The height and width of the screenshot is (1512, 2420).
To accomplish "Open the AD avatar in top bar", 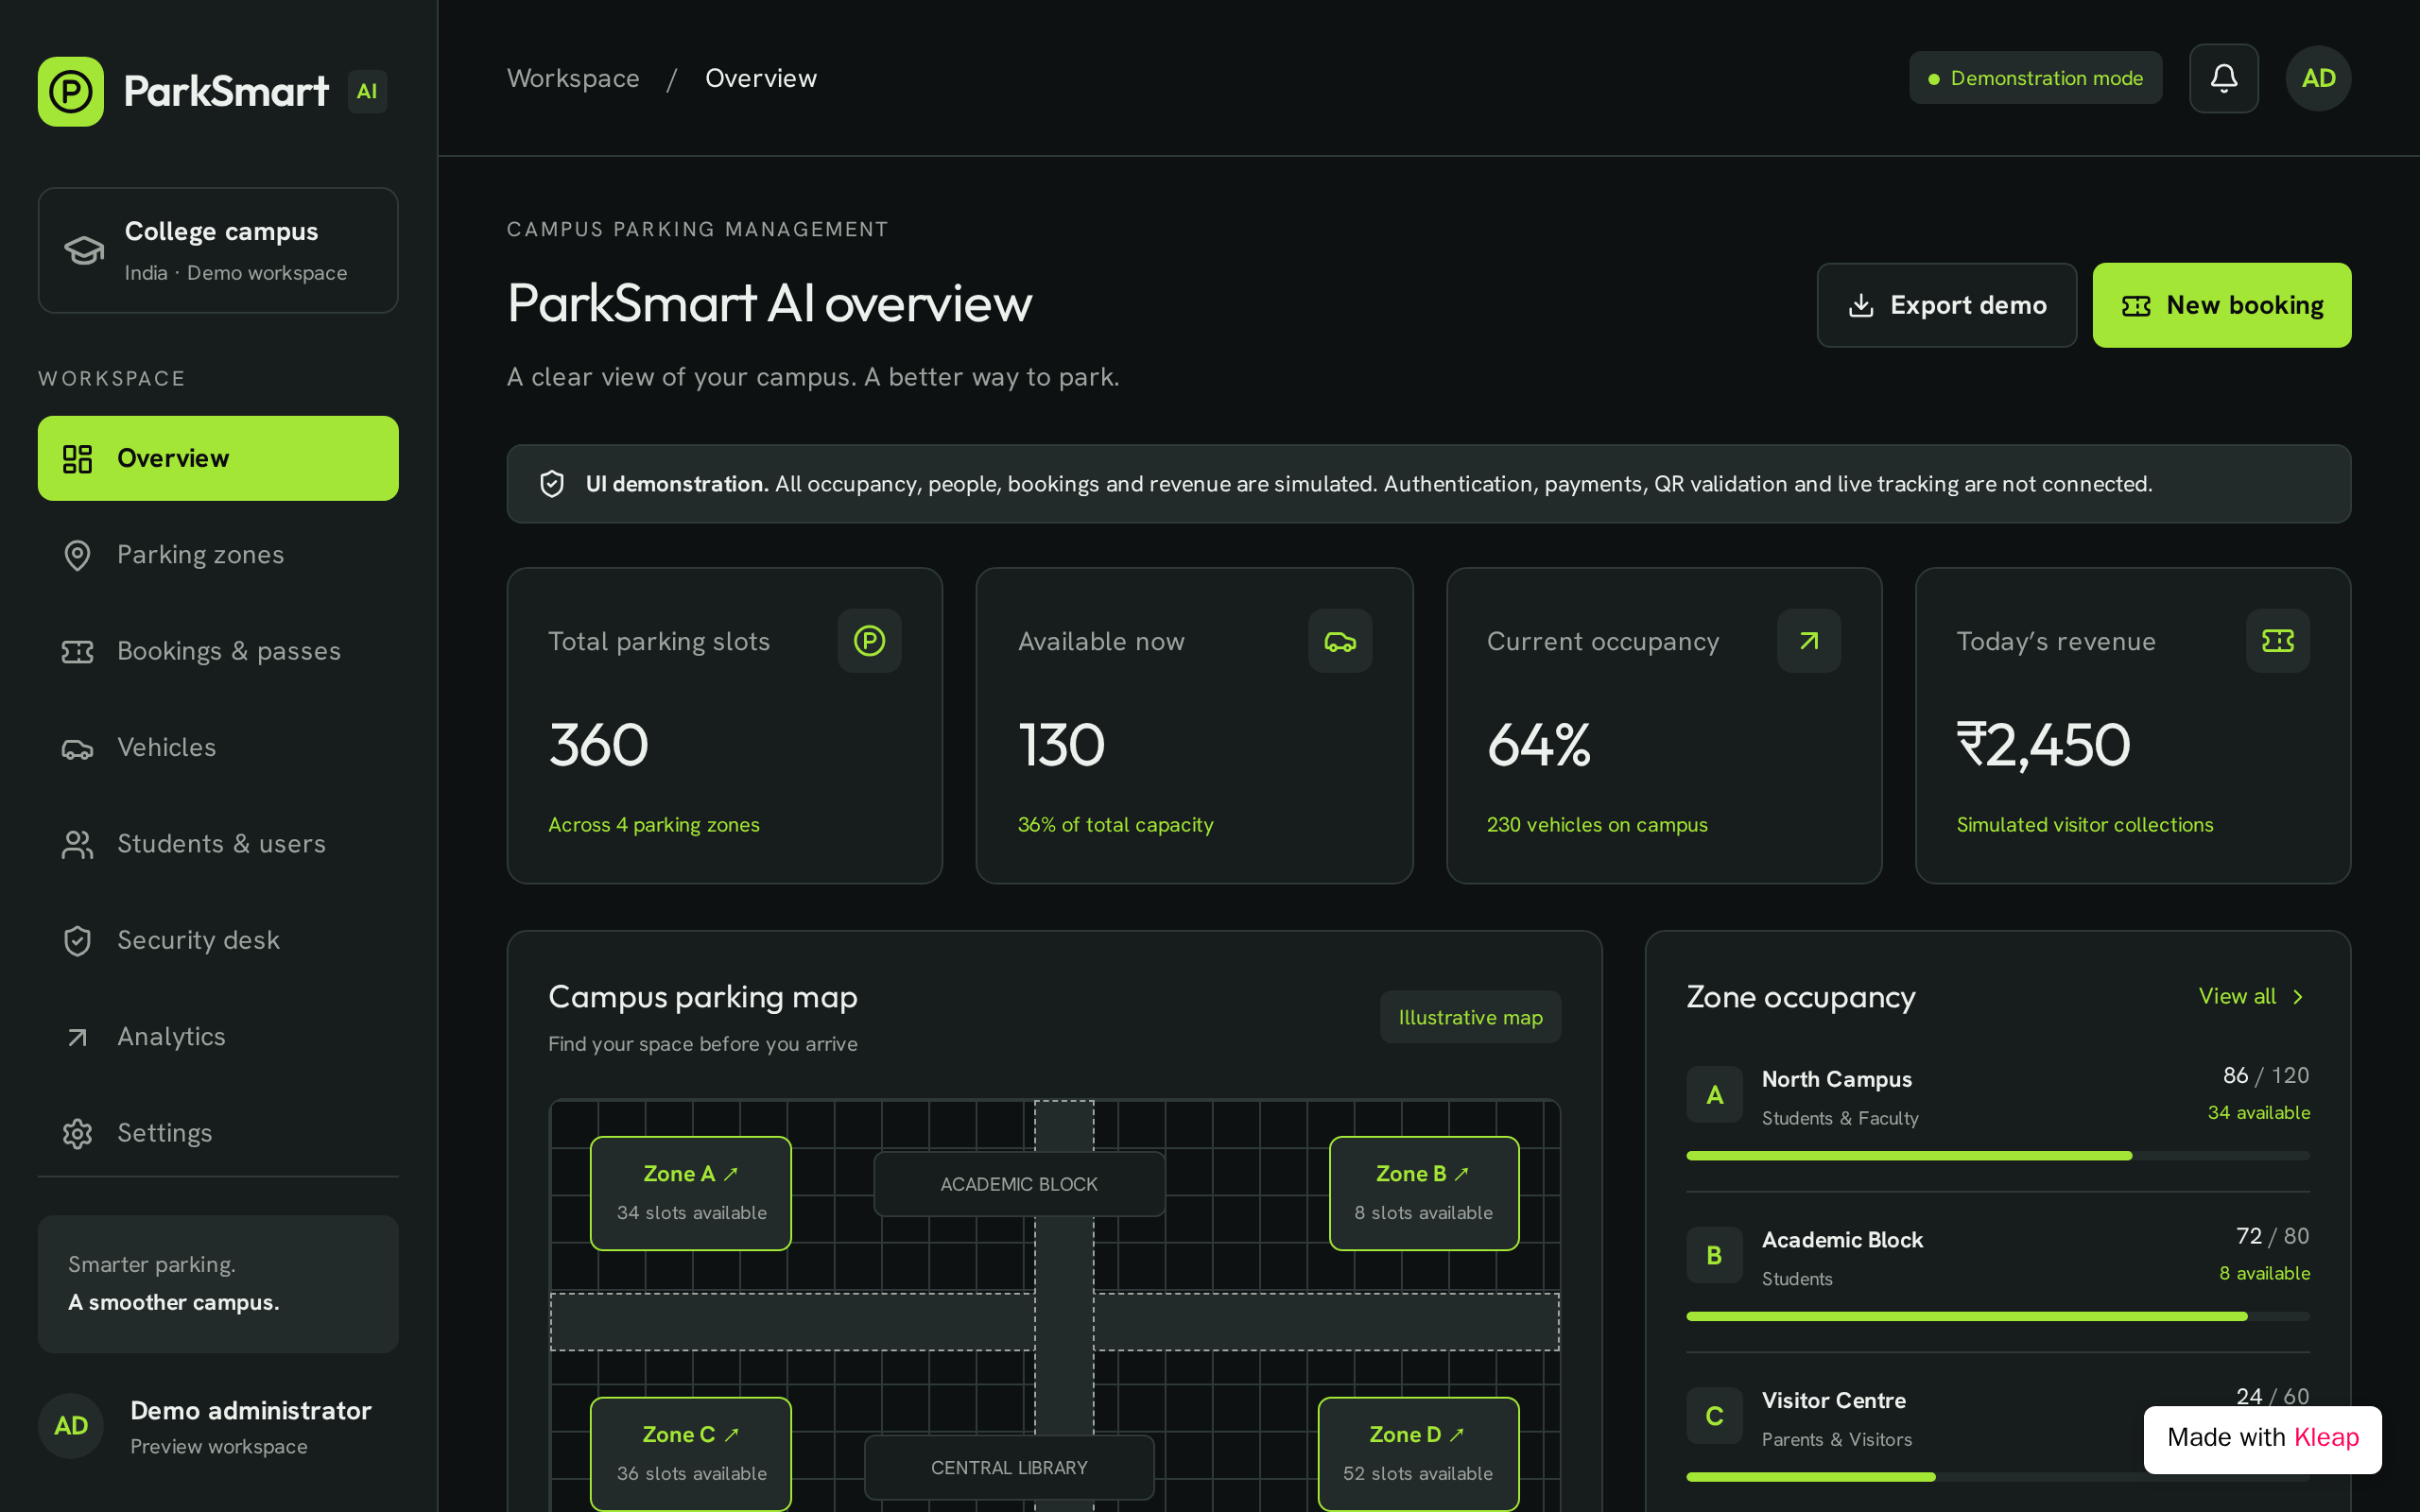I will 2318,78.
